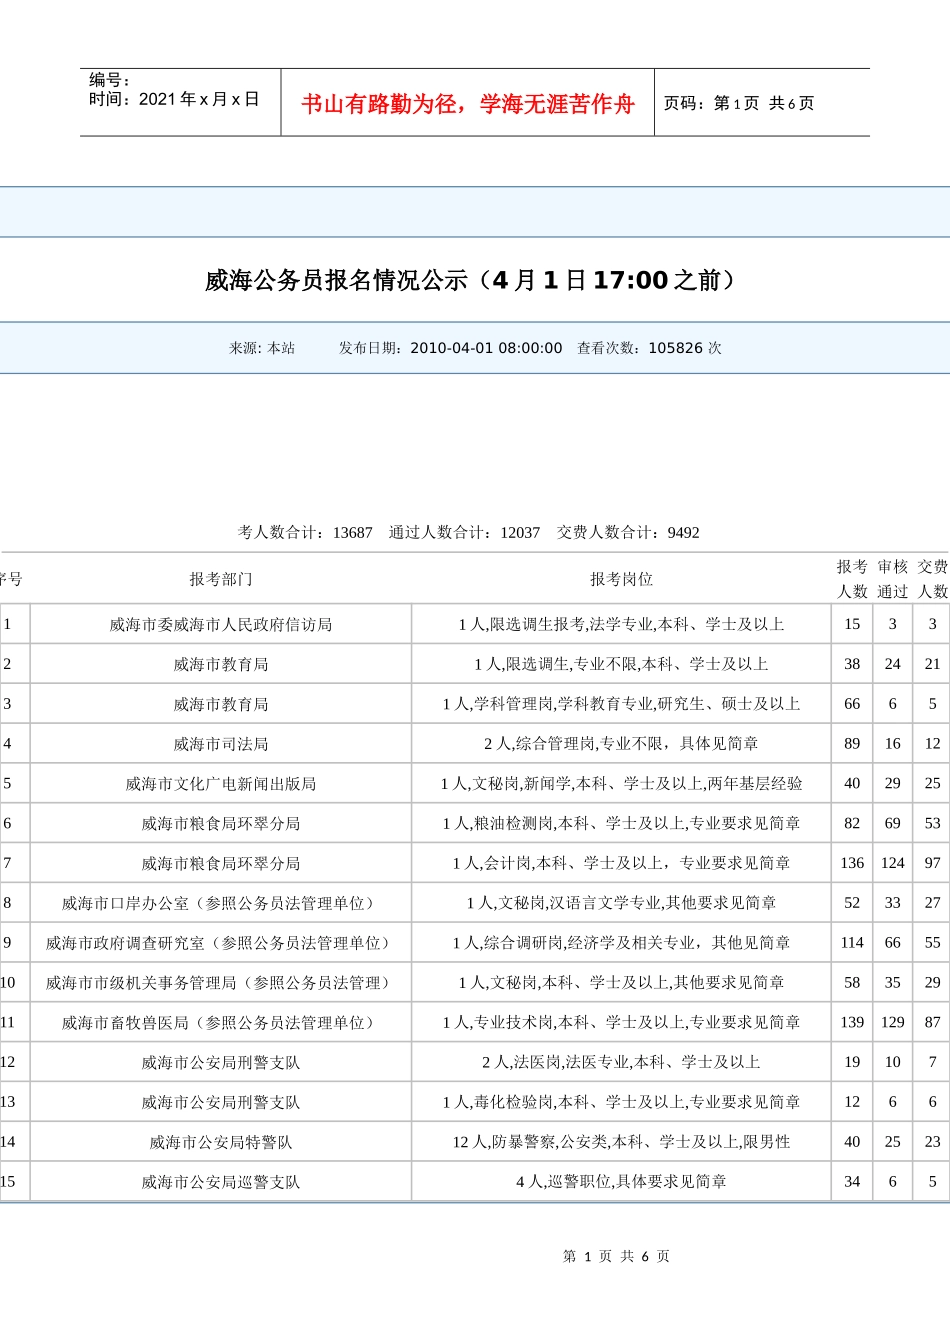Click 威海市公安局刑警支队 in row 12
This screenshot has width=950, height=1344.
coord(221,1062)
